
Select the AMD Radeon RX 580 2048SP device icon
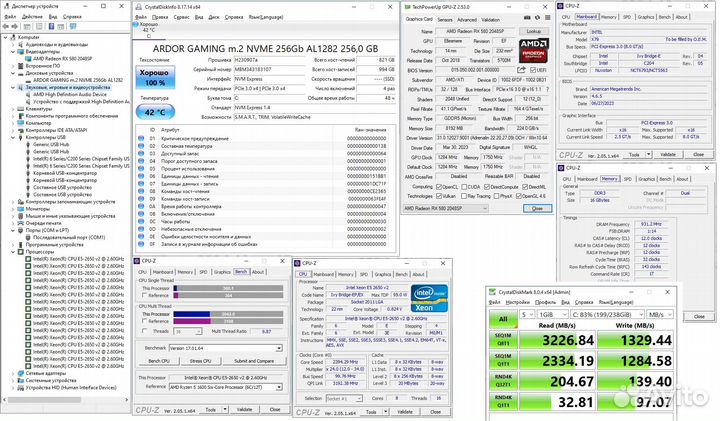point(28,59)
